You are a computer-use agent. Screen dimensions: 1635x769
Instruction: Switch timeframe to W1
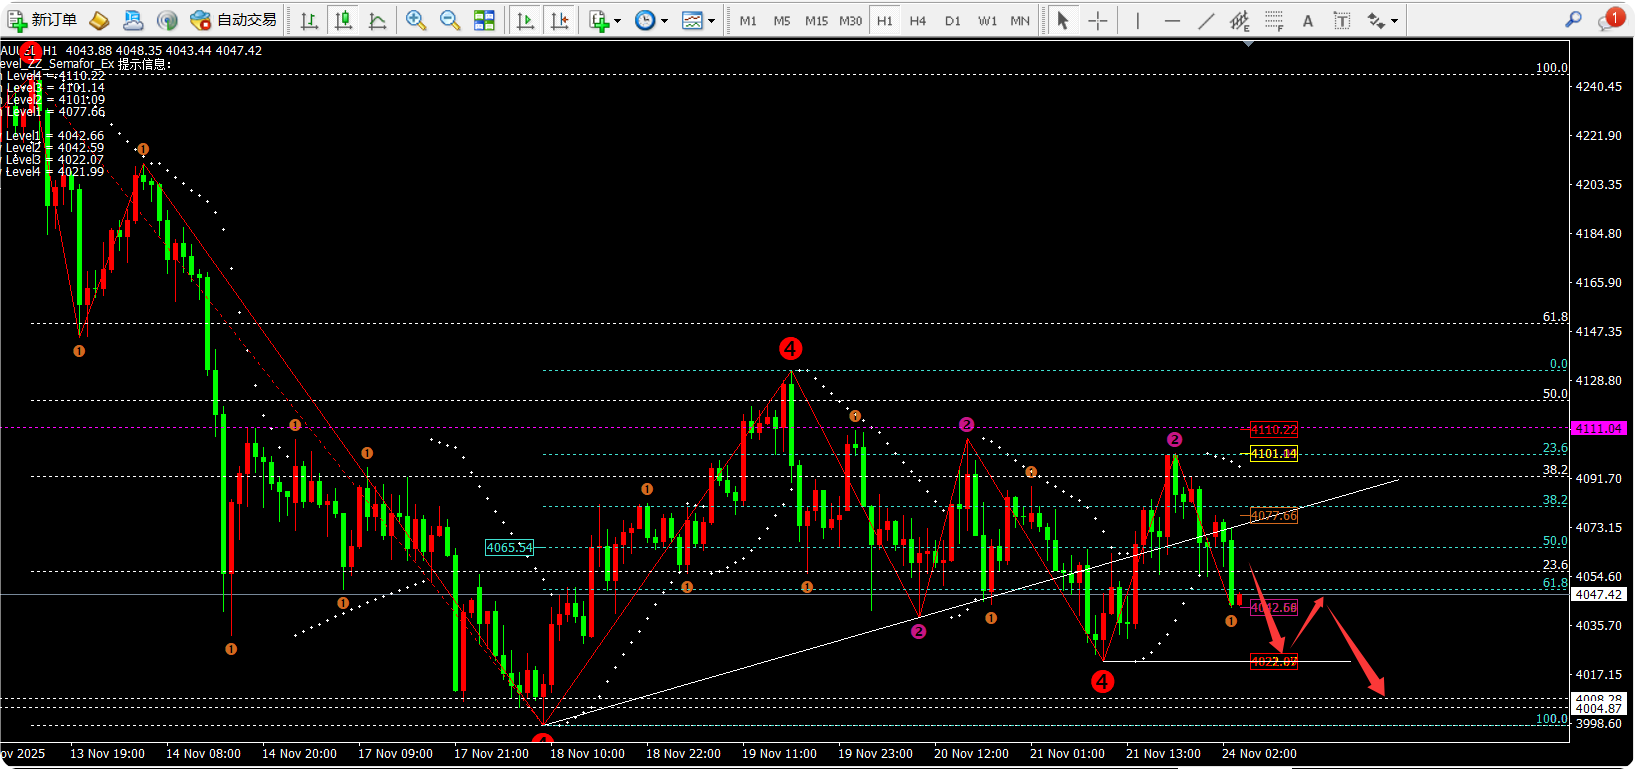click(987, 20)
